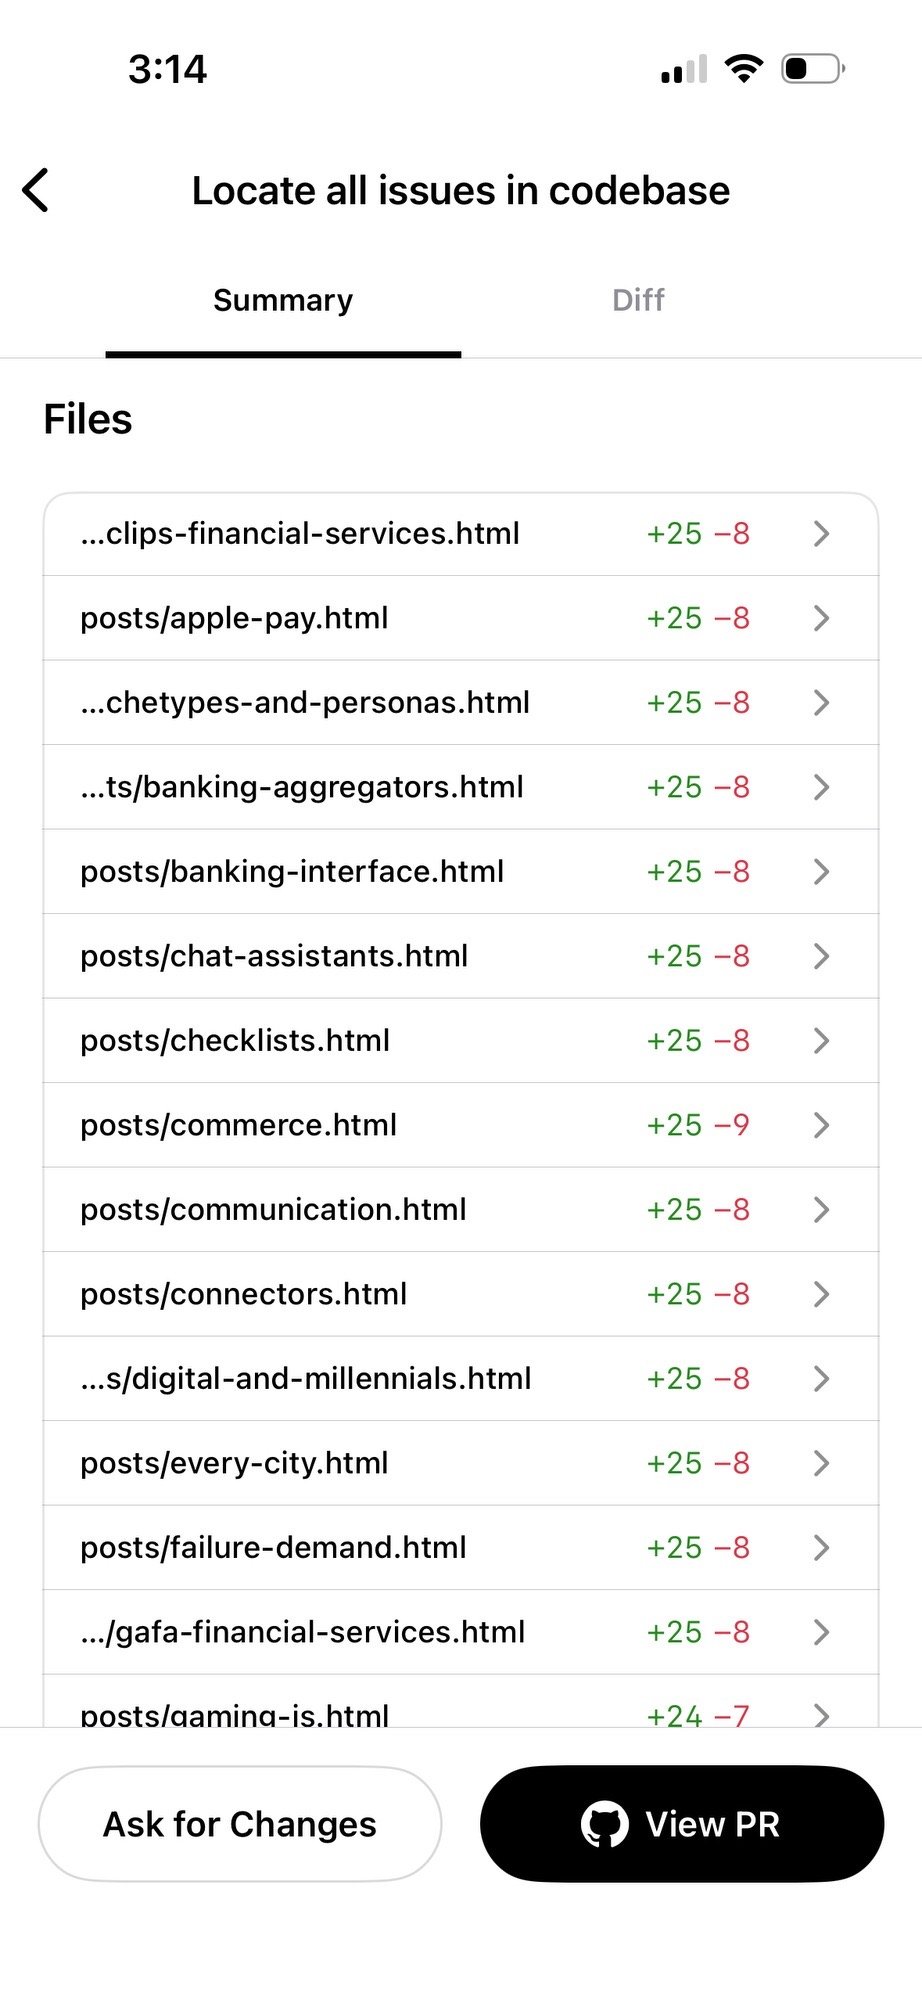
Task: Tap the back arrow icon
Action: (x=36, y=190)
